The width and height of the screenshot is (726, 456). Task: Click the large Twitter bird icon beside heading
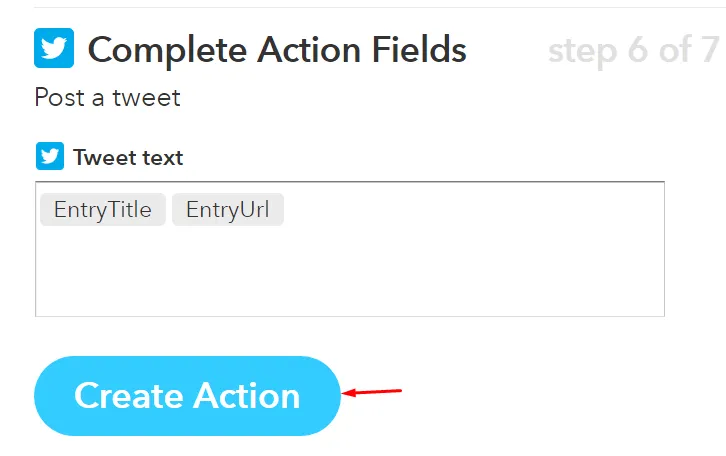click(54, 48)
